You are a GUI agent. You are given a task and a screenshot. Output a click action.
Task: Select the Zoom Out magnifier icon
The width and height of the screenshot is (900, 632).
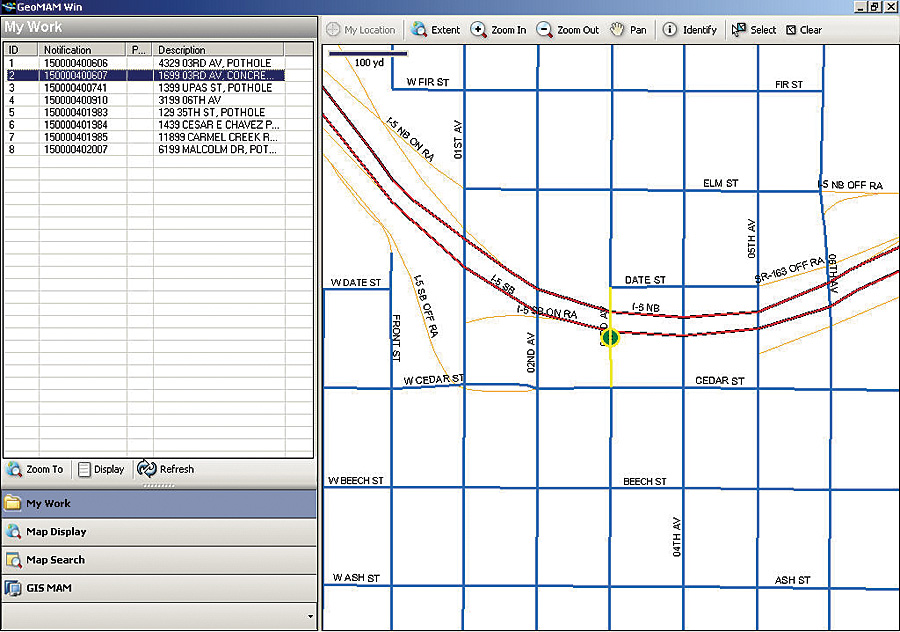(x=544, y=29)
